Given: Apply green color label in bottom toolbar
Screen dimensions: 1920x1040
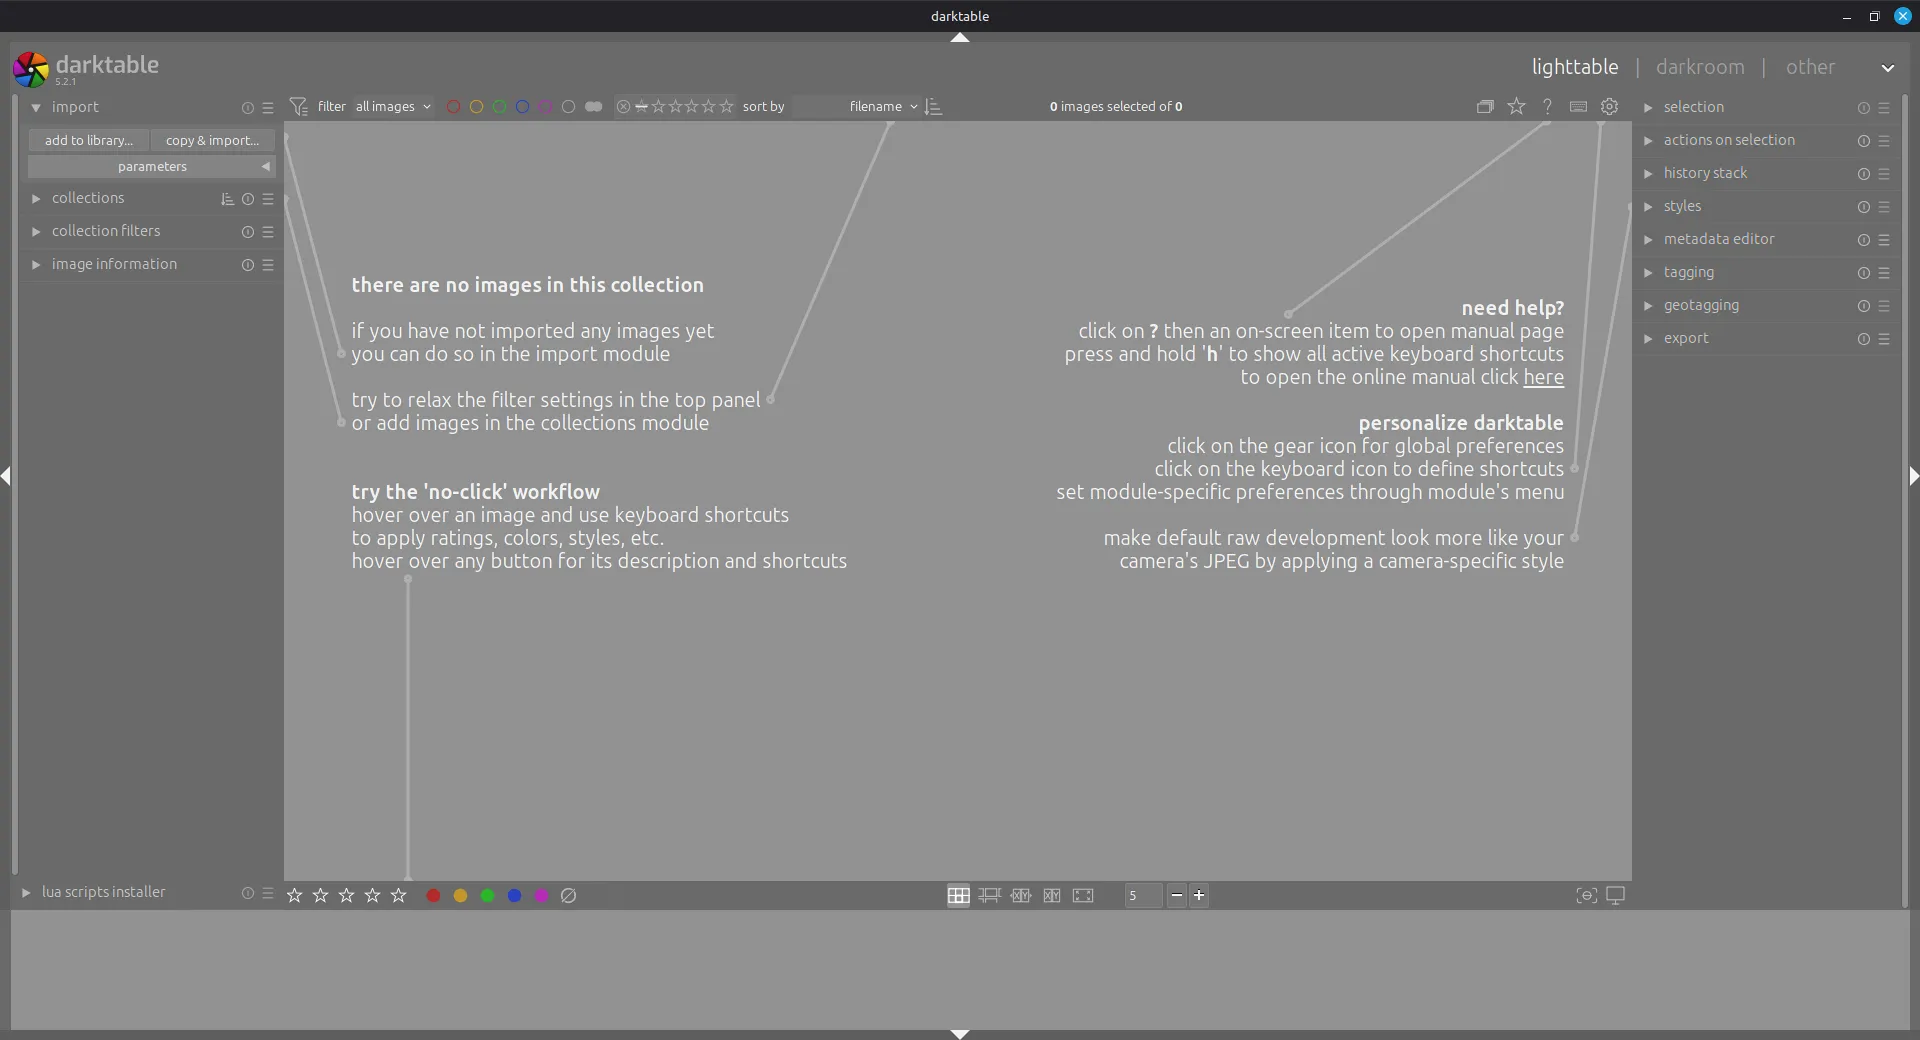Looking at the screenshot, I should 487,895.
